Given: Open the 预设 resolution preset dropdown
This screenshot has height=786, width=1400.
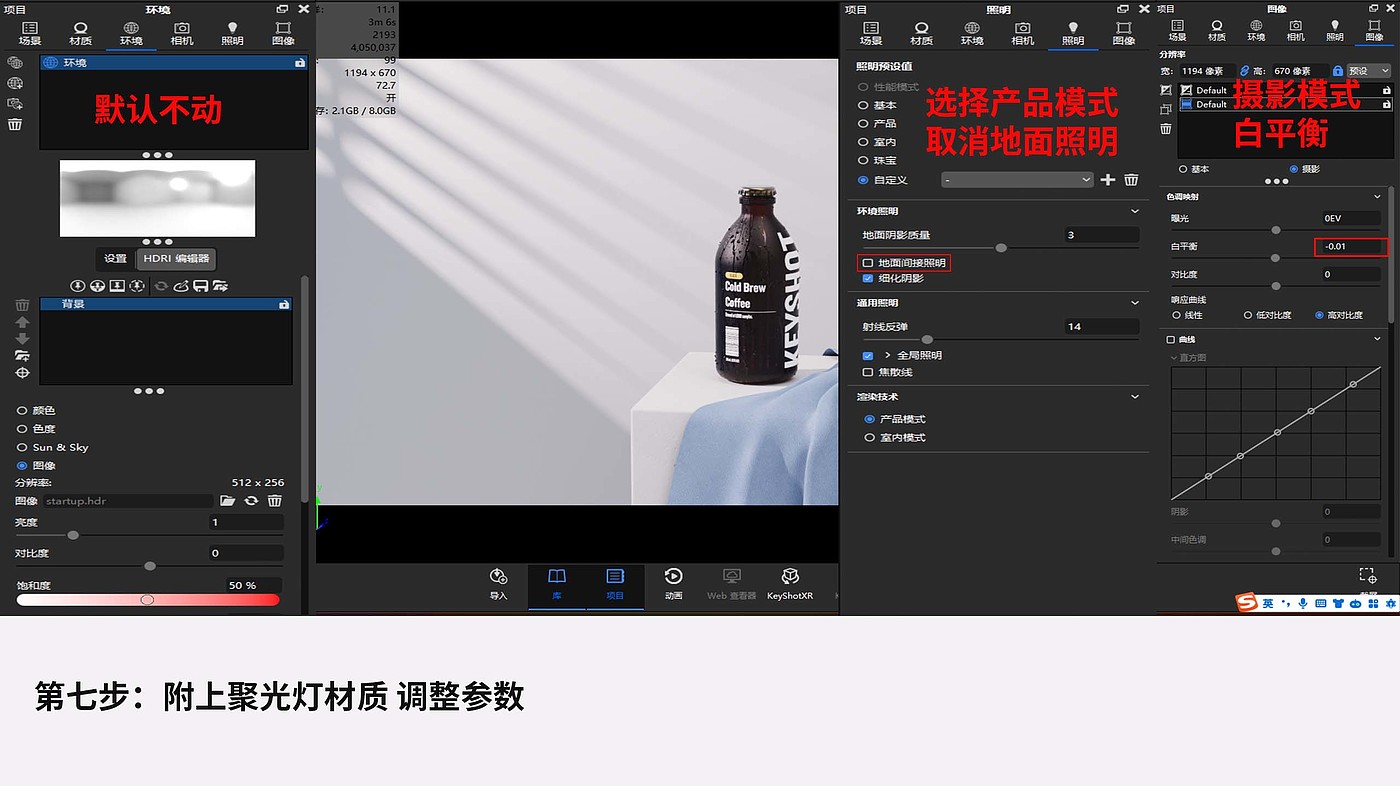Looking at the screenshot, I should pyautogui.click(x=1369, y=71).
